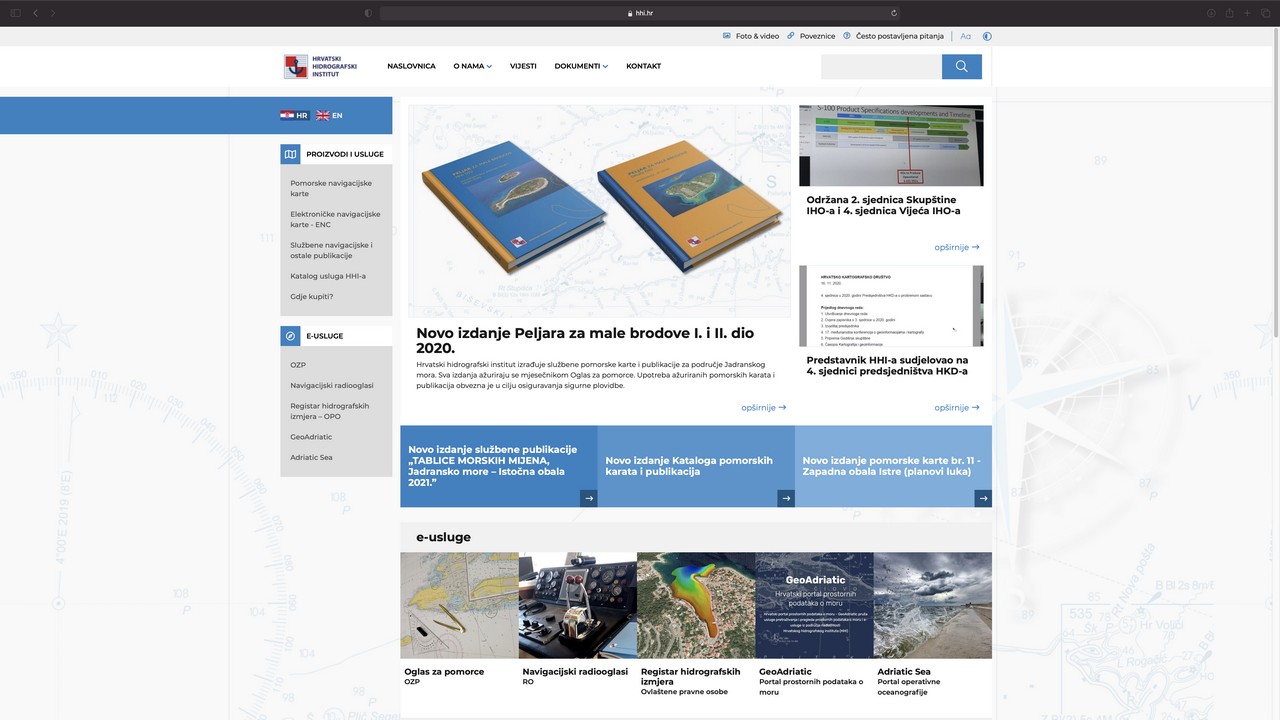Open the Hrvatski Hidrografski Institut logo
1280x720 pixels.
pos(320,67)
